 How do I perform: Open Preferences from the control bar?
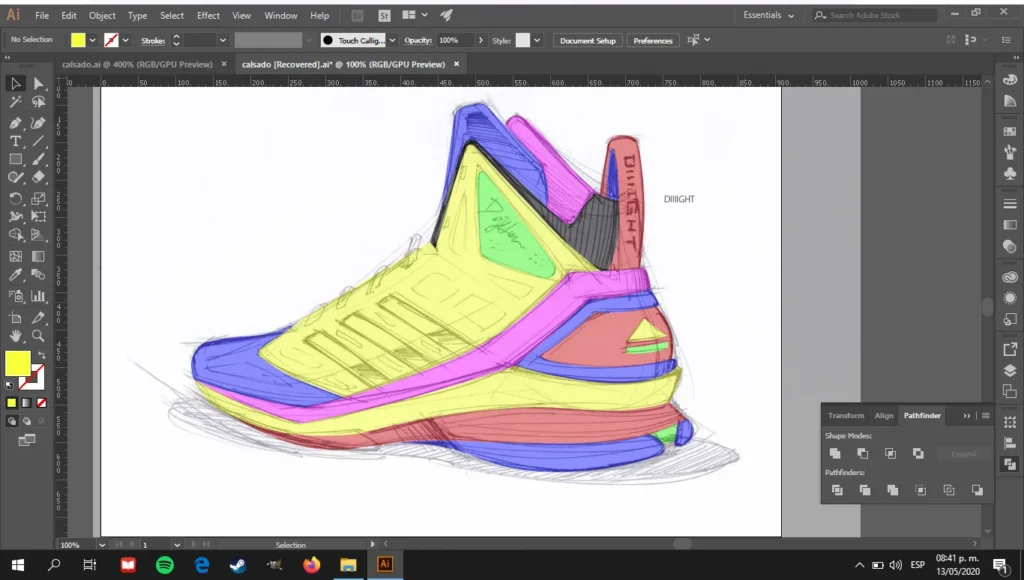point(653,40)
